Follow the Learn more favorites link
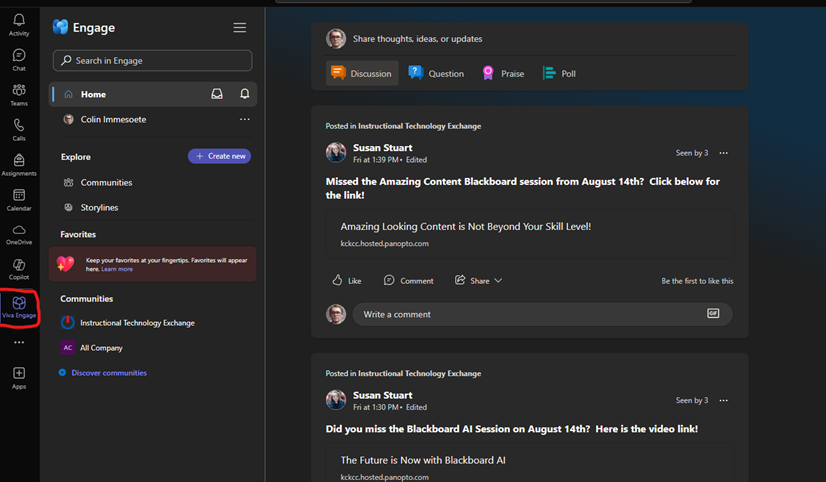 pos(117,269)
